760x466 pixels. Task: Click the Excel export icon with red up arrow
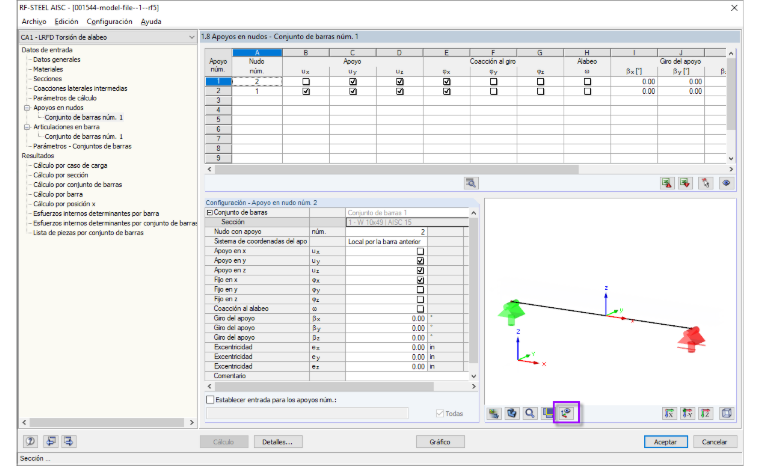[667, 183]
